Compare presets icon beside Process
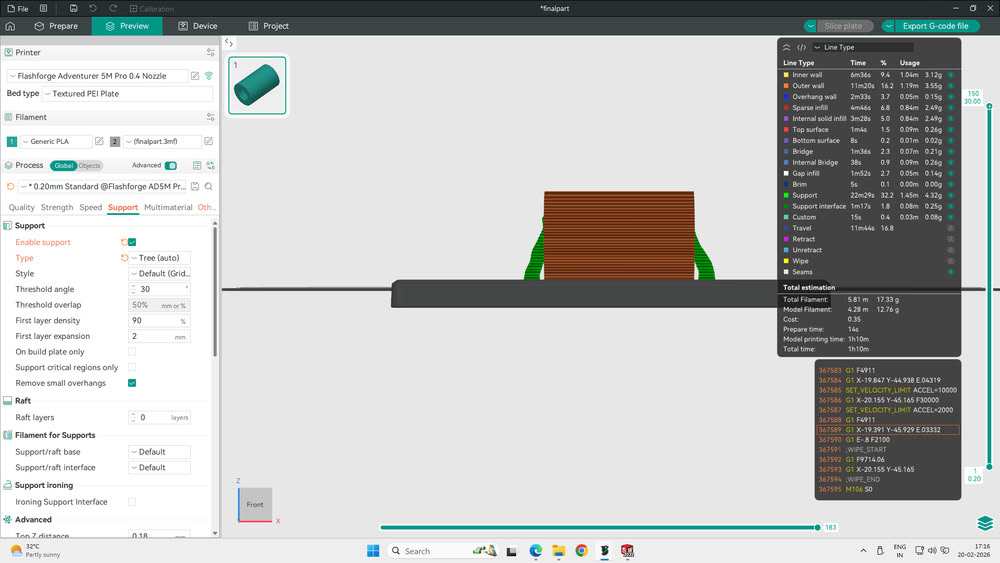Image resolution: width=1000 pixels, height=563 pixels. coord(210,165)
